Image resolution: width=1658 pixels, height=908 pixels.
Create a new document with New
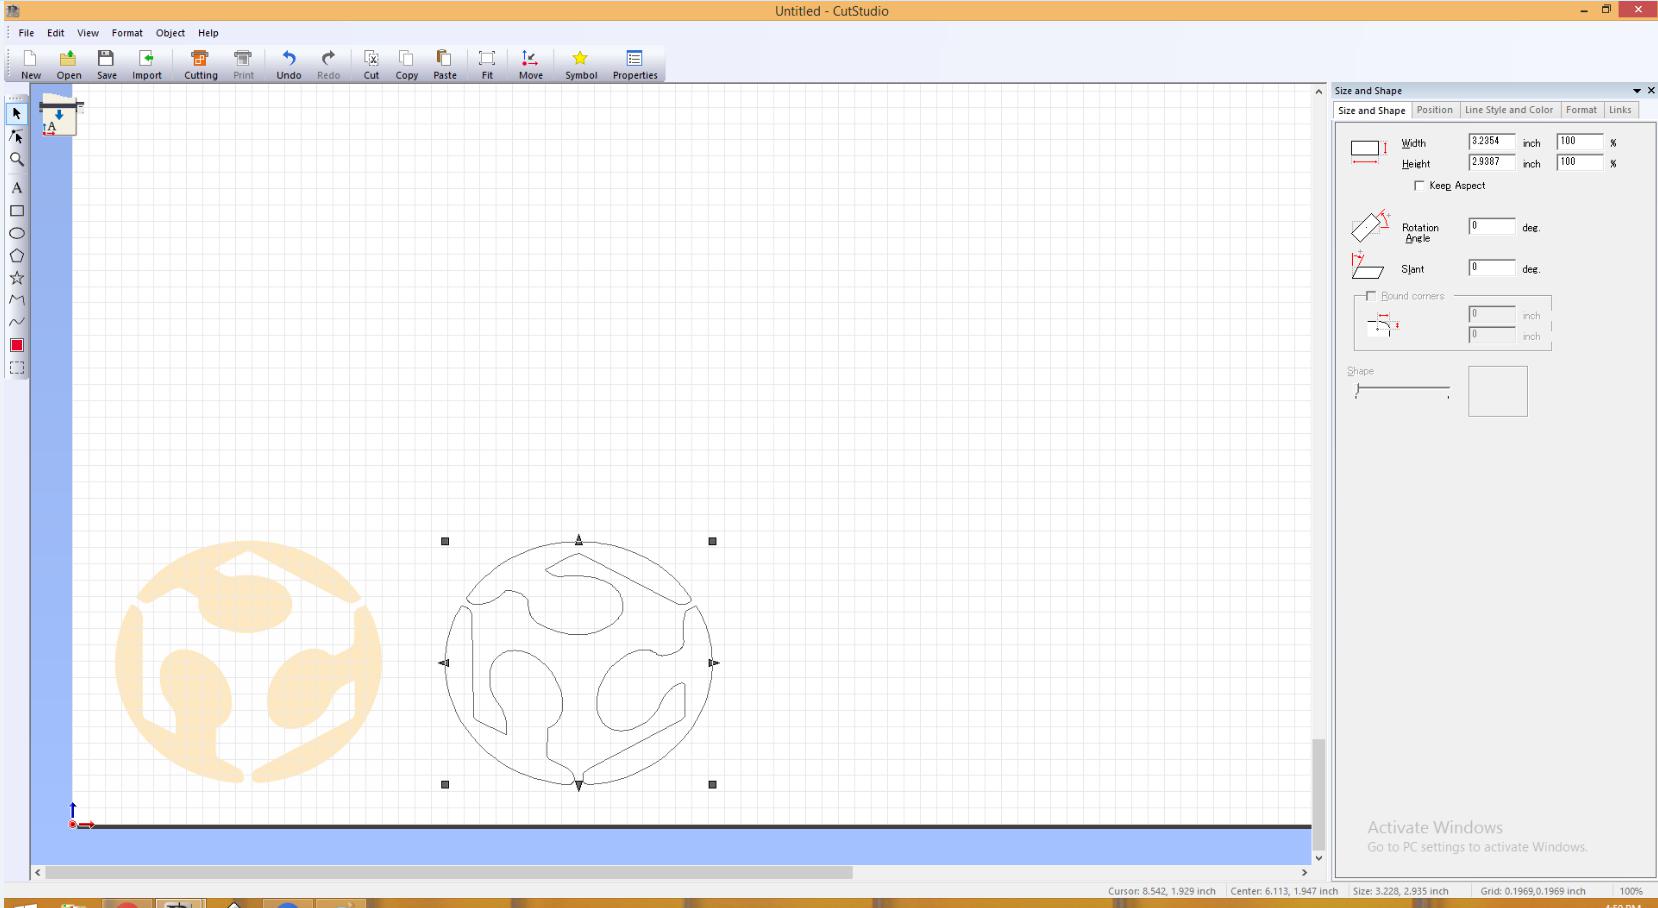[x=31, y=64]
